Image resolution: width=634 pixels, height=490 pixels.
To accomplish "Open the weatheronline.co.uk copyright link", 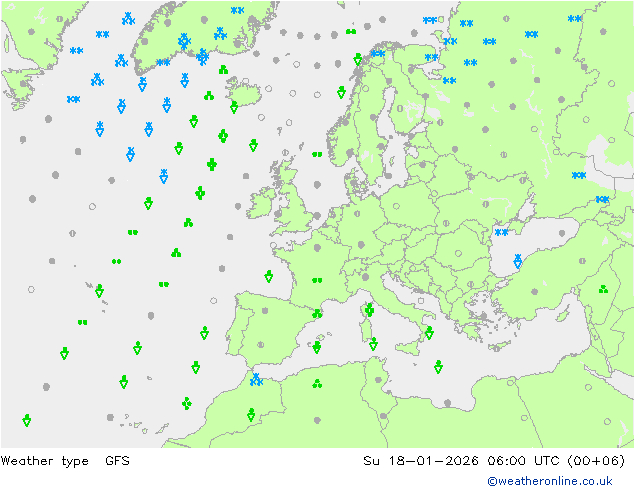I will point(550,481).
